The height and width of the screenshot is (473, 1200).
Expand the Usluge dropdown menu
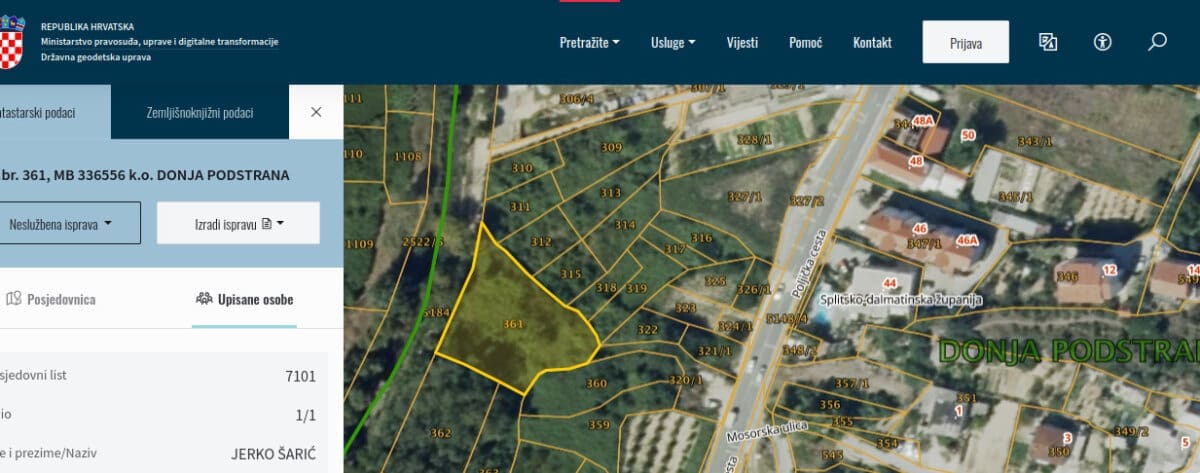pos(673,43)
